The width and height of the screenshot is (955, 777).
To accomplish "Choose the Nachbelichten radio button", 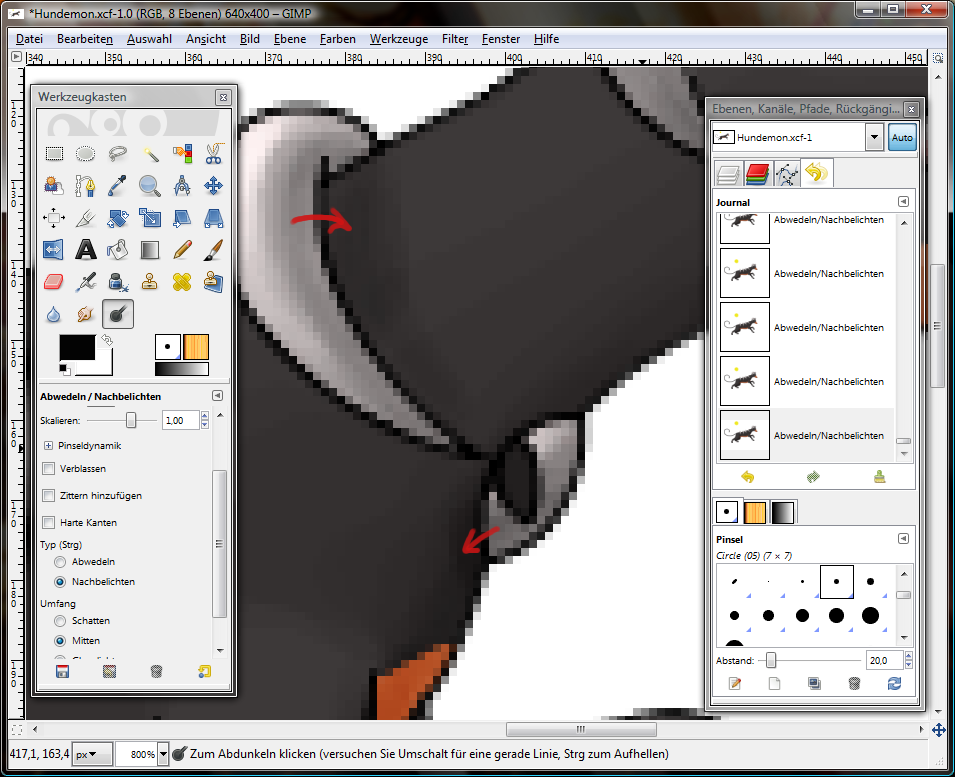I will click(x=60, y=582).
